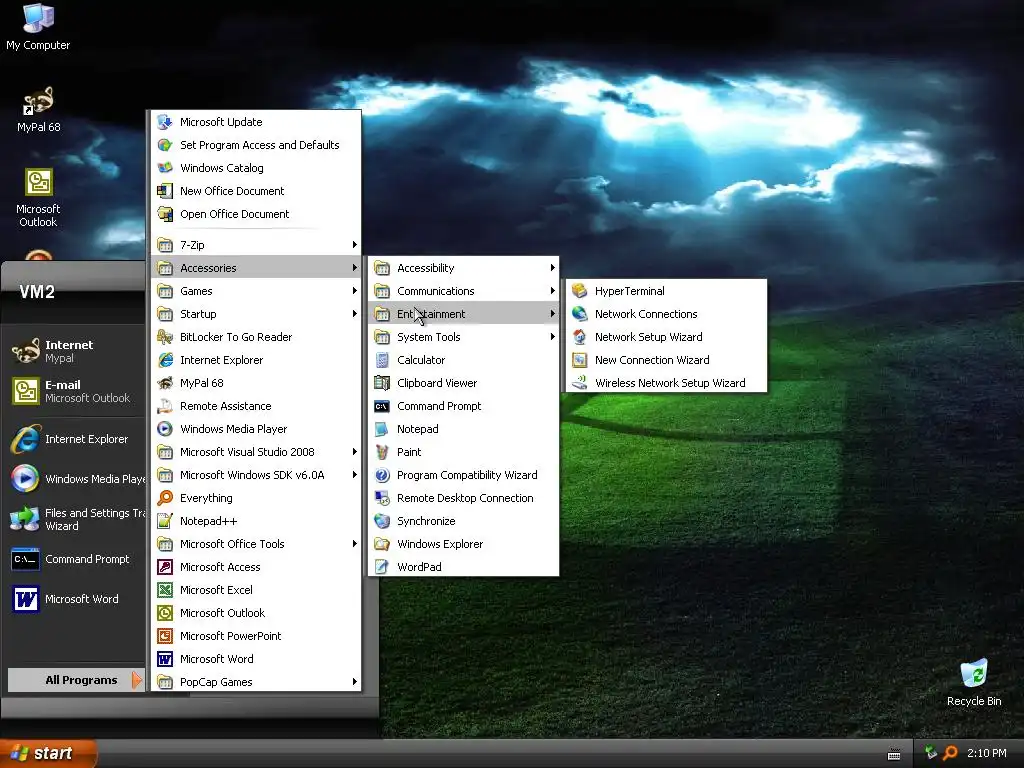The image size is (1024, 768).
Task: Open Windows Catalog
Action: [x=256, y=168]
